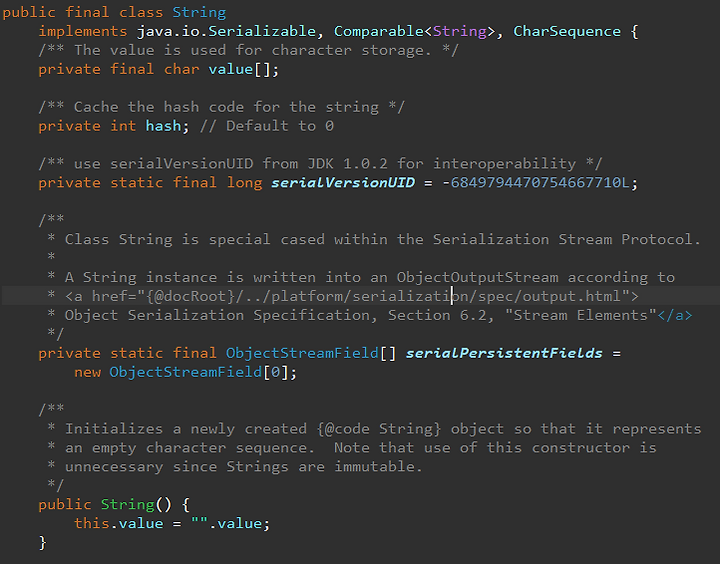The height and width of the screenshot is (564, 720).
Task: Click the serialVersionUID identifier
Action: [x=343, y=183]
